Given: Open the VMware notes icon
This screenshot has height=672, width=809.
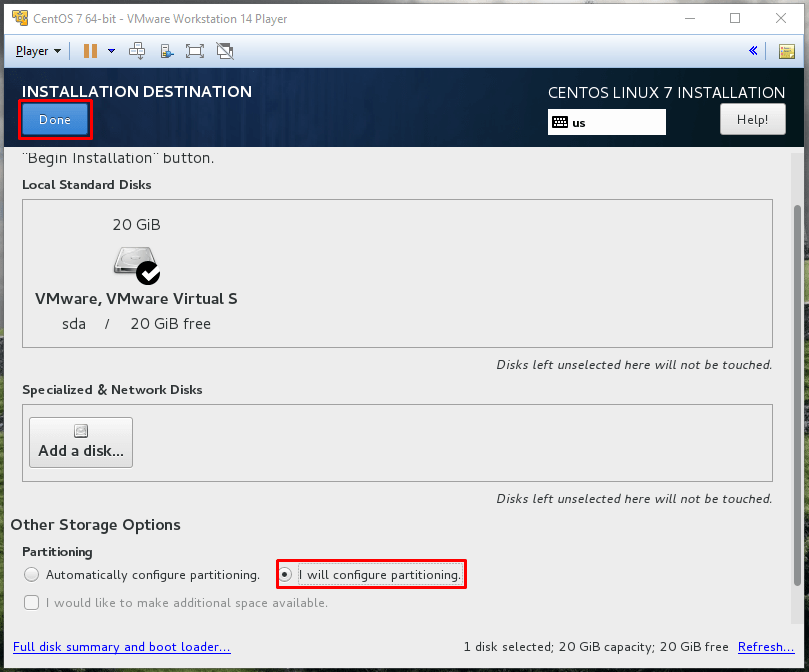Looking at the screenshot, I should [787, 51].
